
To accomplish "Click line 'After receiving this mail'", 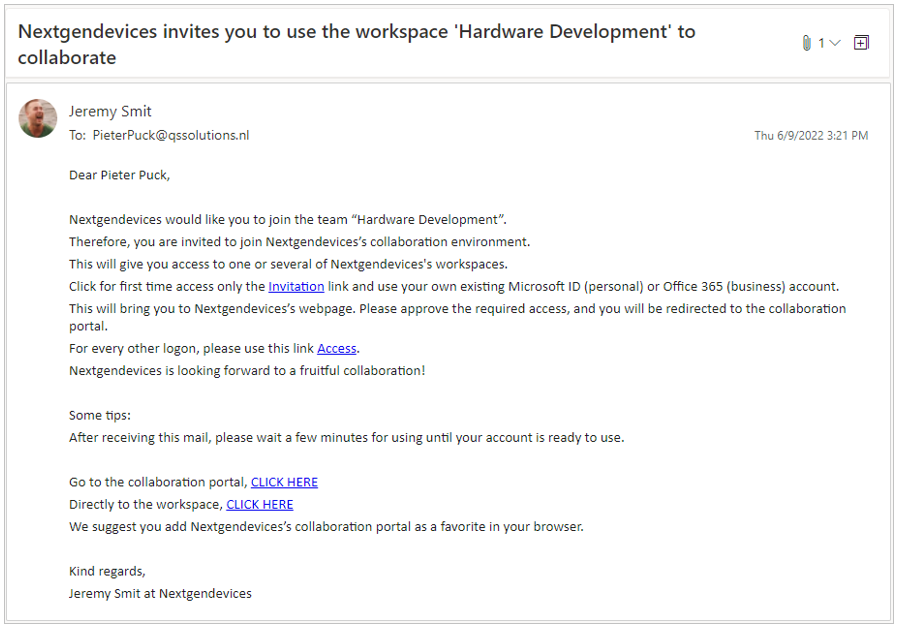I will pos(346,438).
